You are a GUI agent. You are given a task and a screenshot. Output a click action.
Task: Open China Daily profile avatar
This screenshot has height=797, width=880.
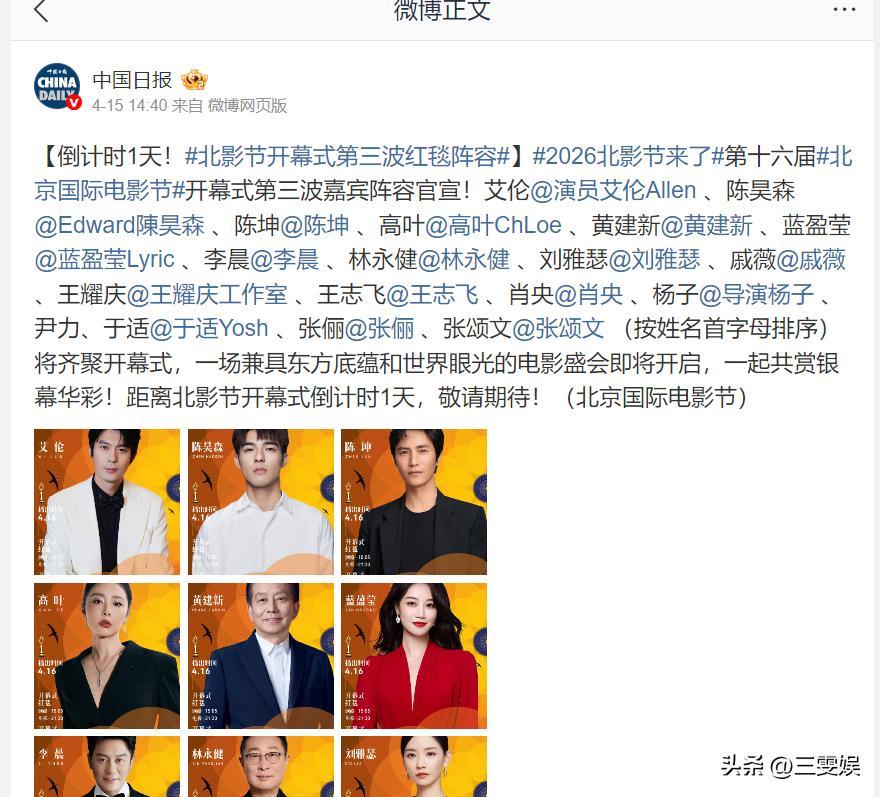pos(57,86)
